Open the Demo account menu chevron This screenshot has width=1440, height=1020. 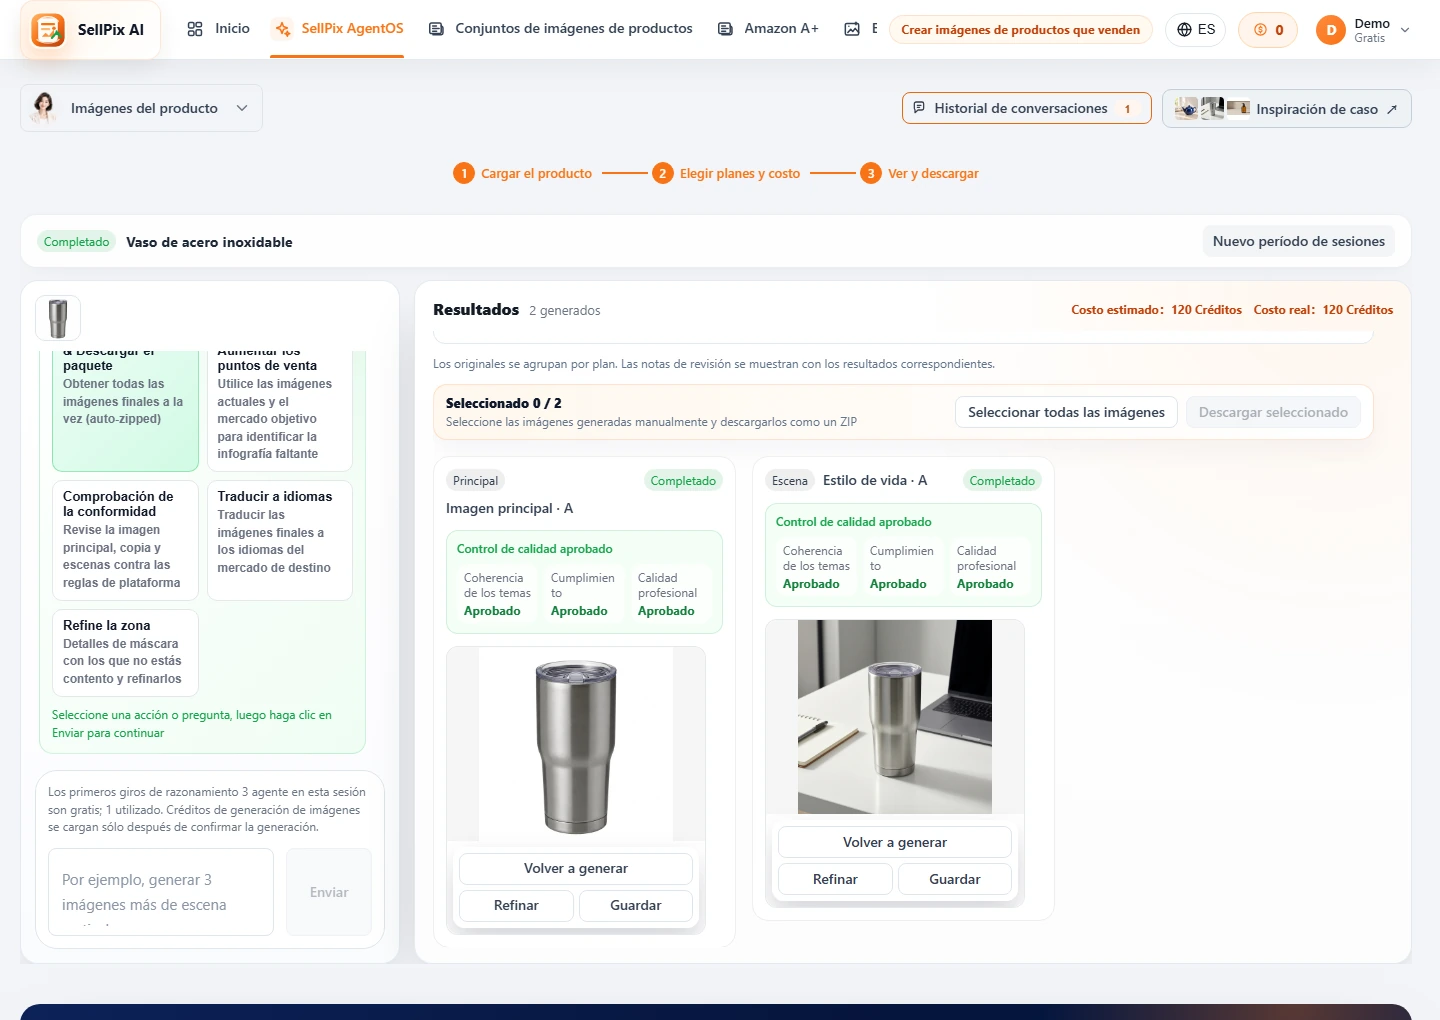tap(1405, 30)
